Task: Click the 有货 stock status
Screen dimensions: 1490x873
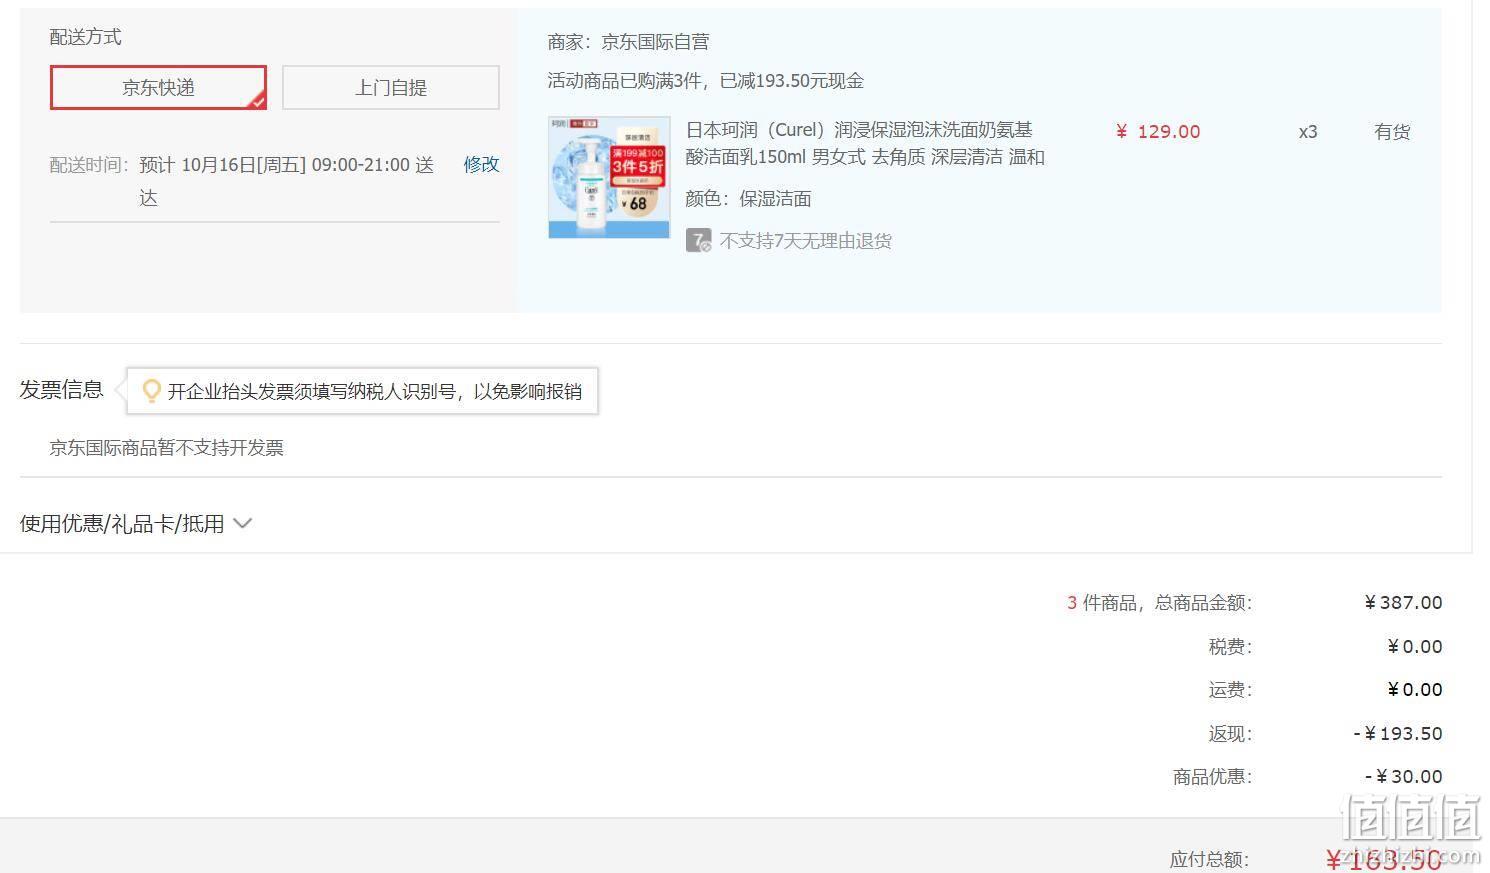Action: coord(1392,132)
